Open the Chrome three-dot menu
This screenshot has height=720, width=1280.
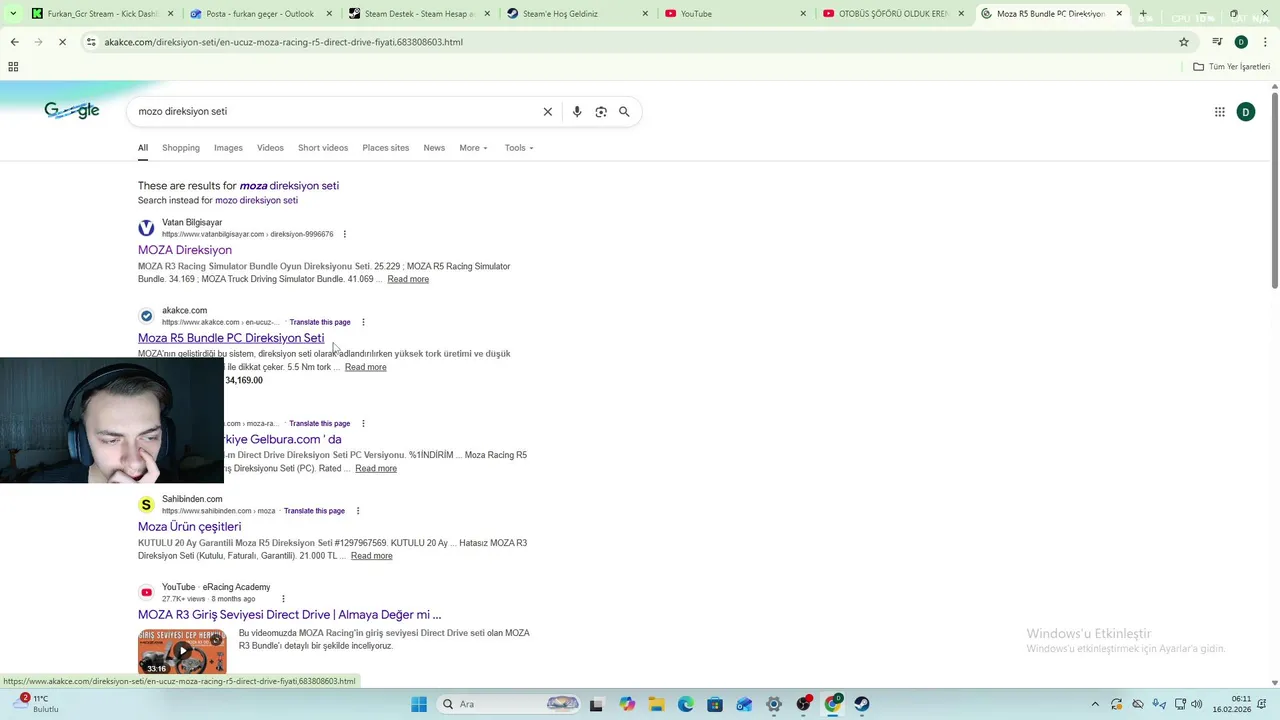click(1266, 42)
